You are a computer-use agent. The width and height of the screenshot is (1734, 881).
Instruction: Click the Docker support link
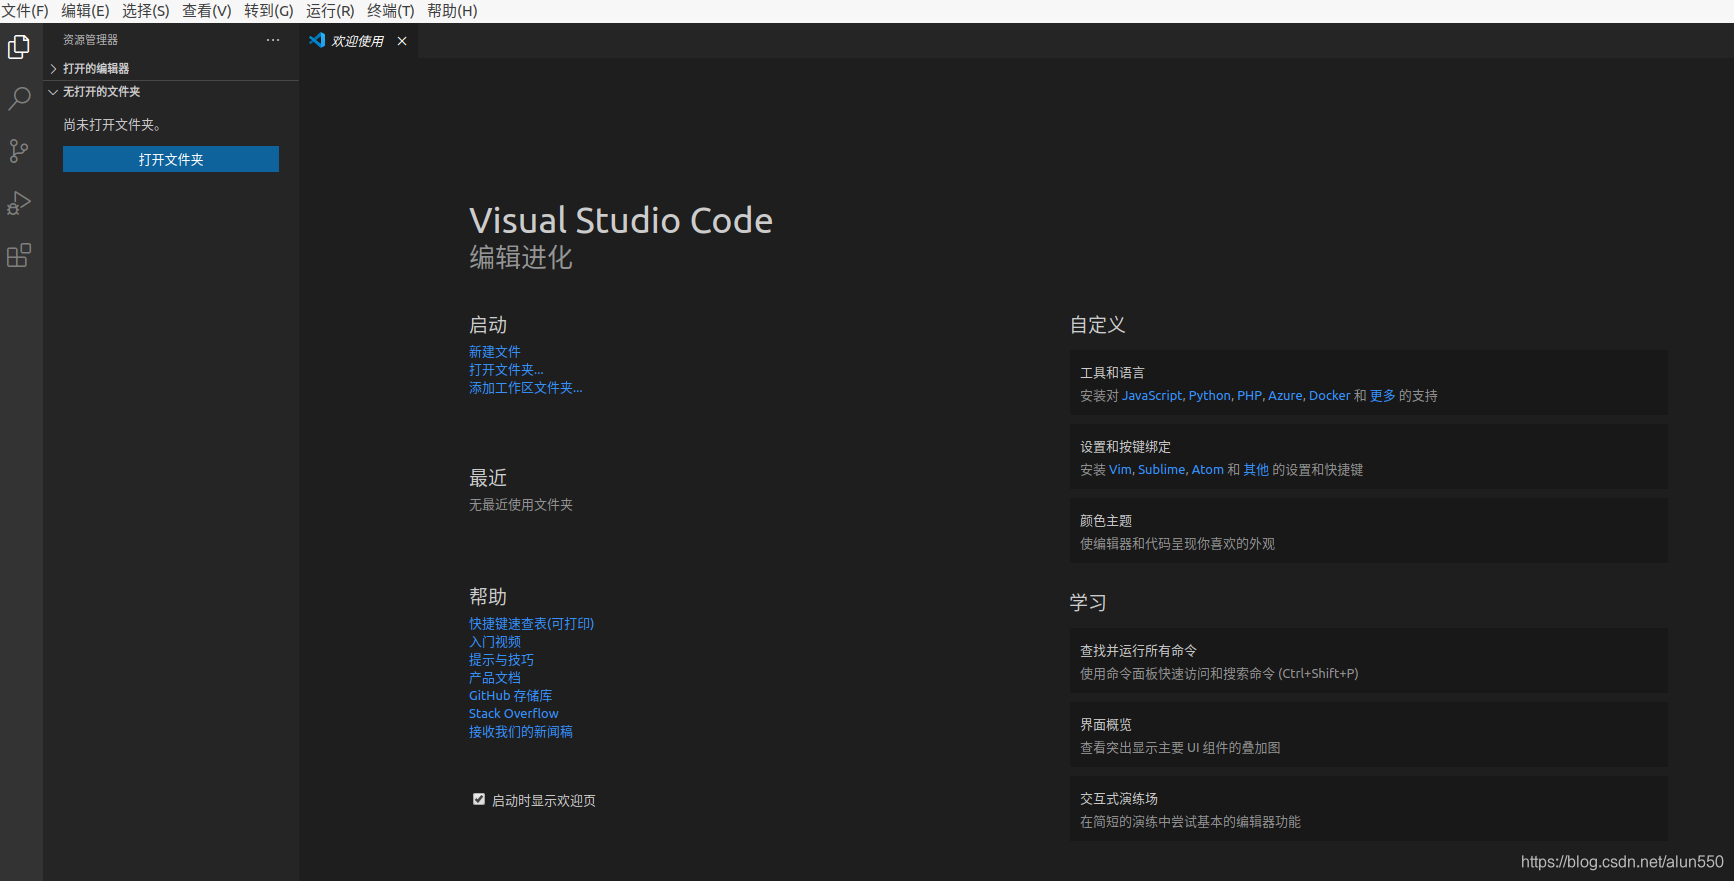[1329, 396]
